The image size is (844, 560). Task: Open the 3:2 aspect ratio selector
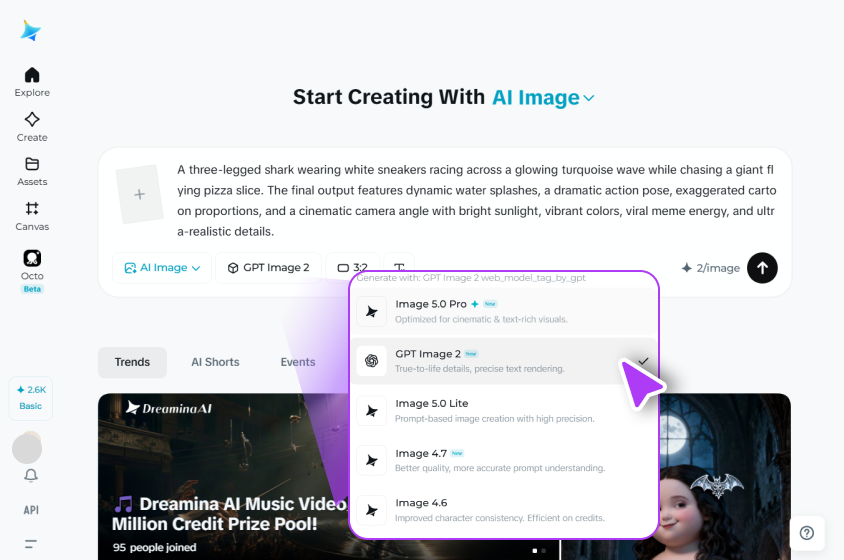coord(353,268)
